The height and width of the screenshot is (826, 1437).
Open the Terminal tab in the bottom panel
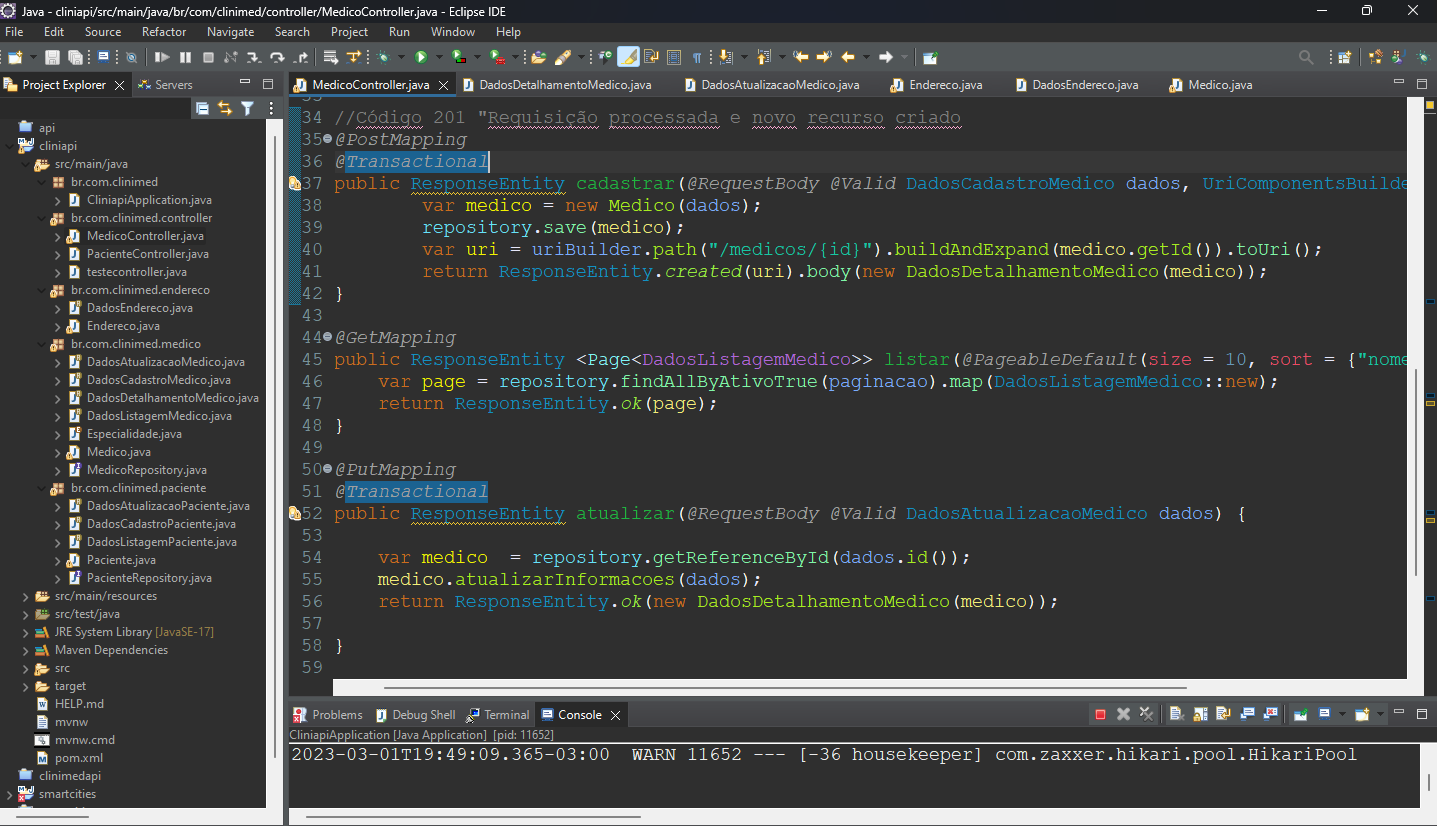coord(506,715)
